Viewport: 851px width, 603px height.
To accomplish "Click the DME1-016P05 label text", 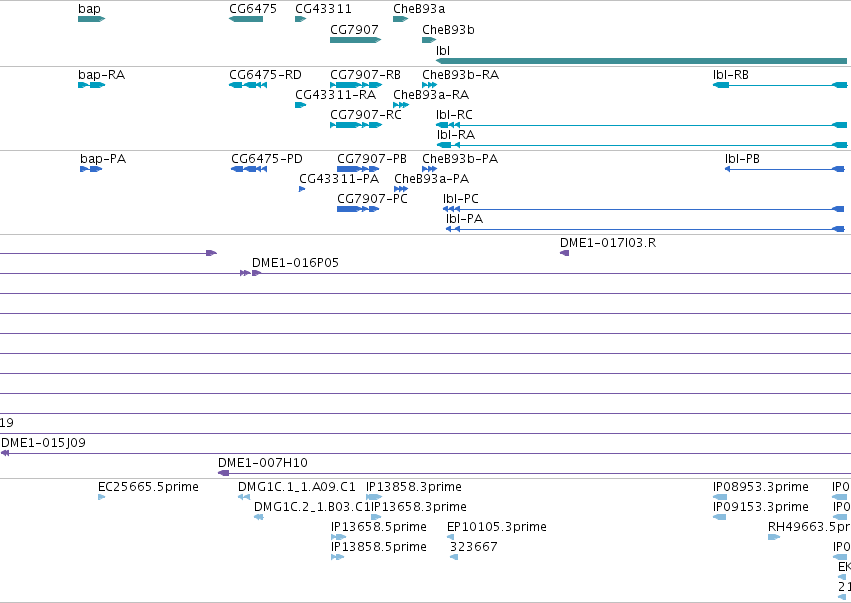I will [295, 263].
